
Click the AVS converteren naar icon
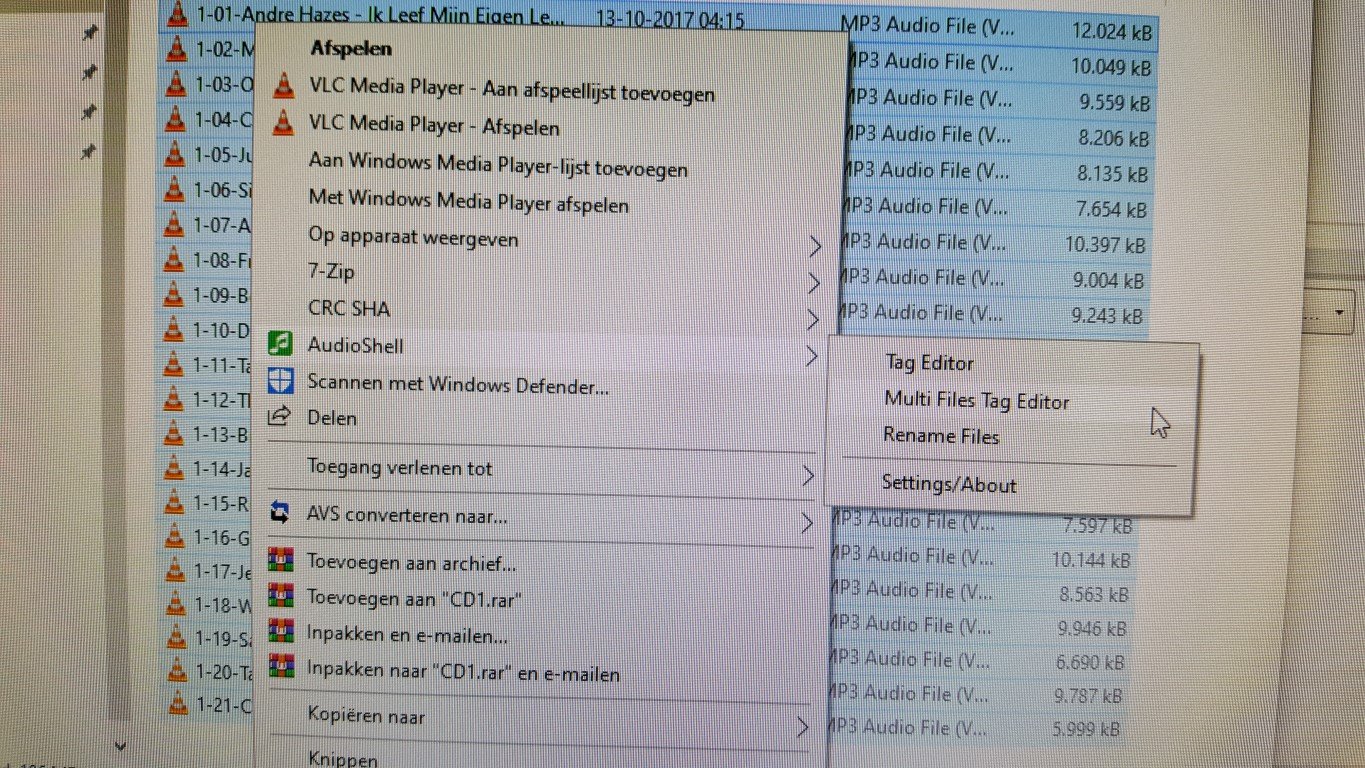(x=282, y=515)
